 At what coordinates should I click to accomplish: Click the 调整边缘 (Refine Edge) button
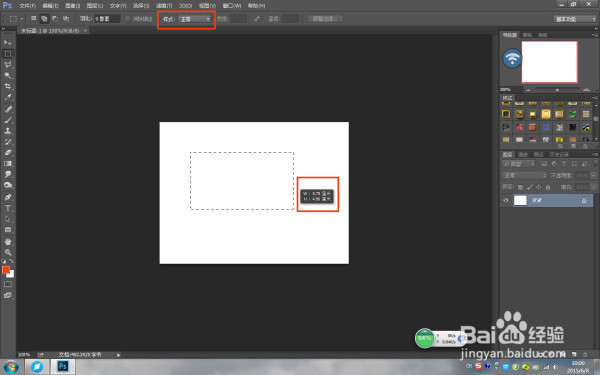click(325, 19)
